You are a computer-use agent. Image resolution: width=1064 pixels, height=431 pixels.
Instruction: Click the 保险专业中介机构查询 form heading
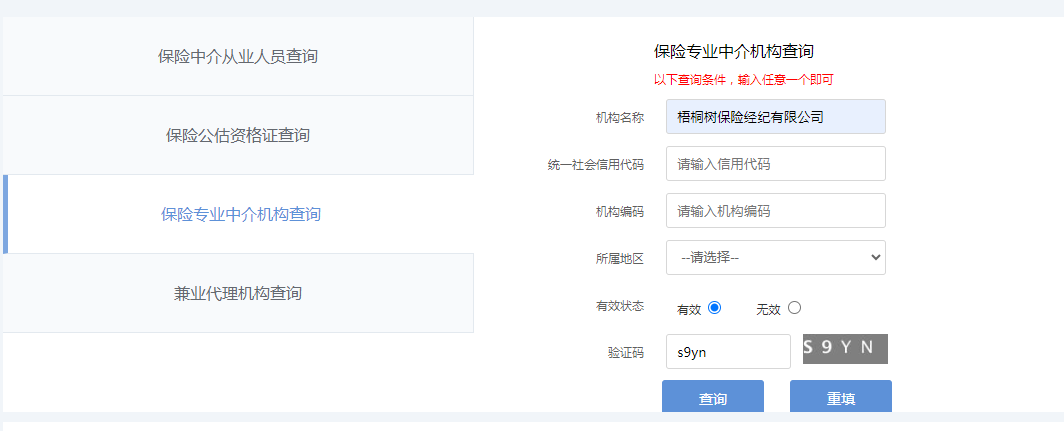(x=733, y=51)
